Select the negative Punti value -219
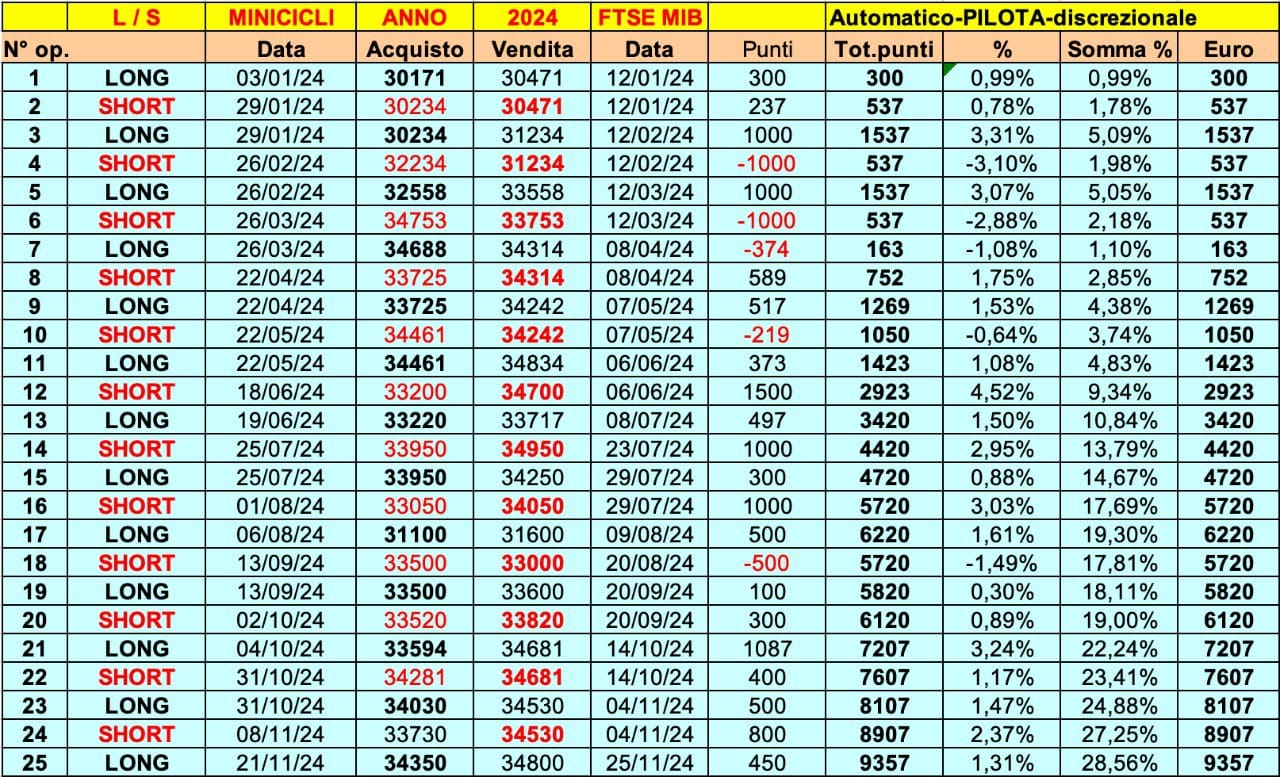Viewport: 1280px width, 777px height. (769, 335)
